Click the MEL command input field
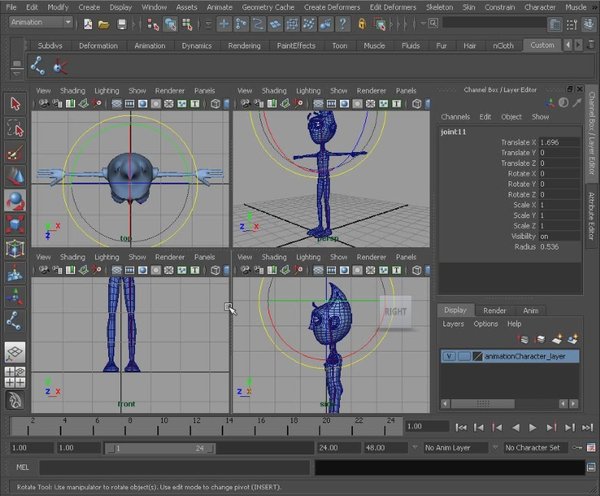Screen dimensions: 600x496 coord(175,467)
